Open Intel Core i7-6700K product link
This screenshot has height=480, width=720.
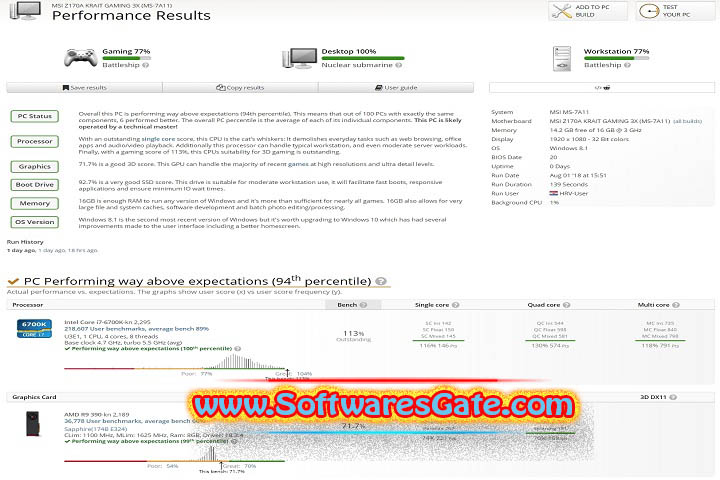[x=107, y=322]
